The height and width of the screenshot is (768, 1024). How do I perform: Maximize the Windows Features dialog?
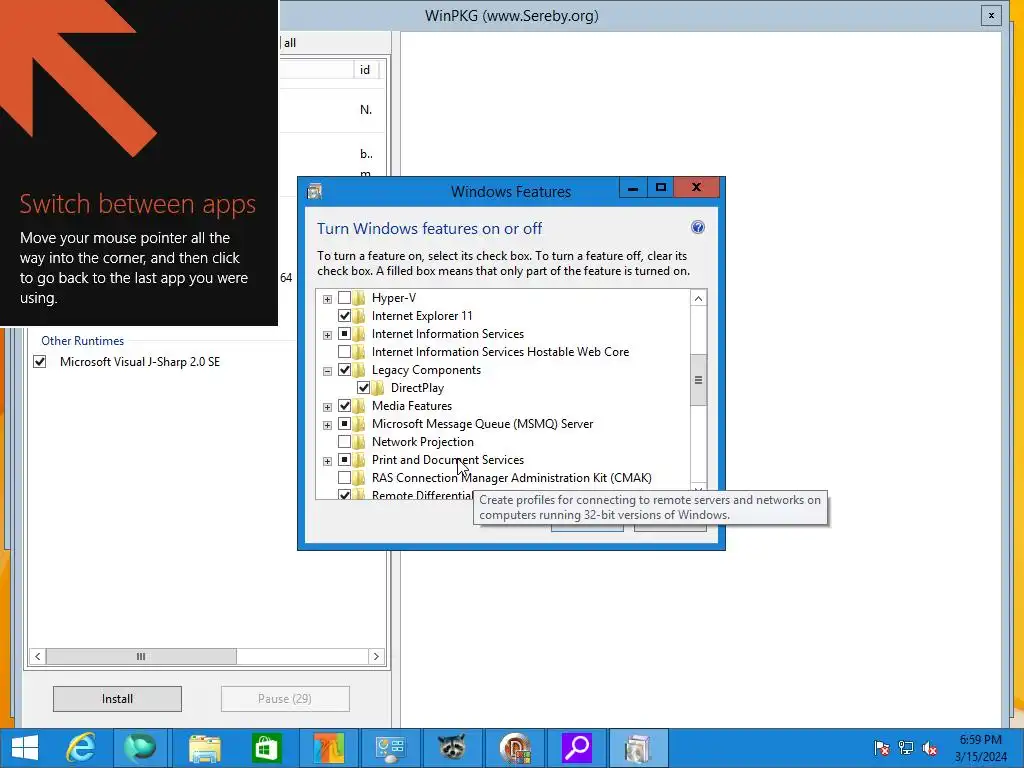point(660,188)
